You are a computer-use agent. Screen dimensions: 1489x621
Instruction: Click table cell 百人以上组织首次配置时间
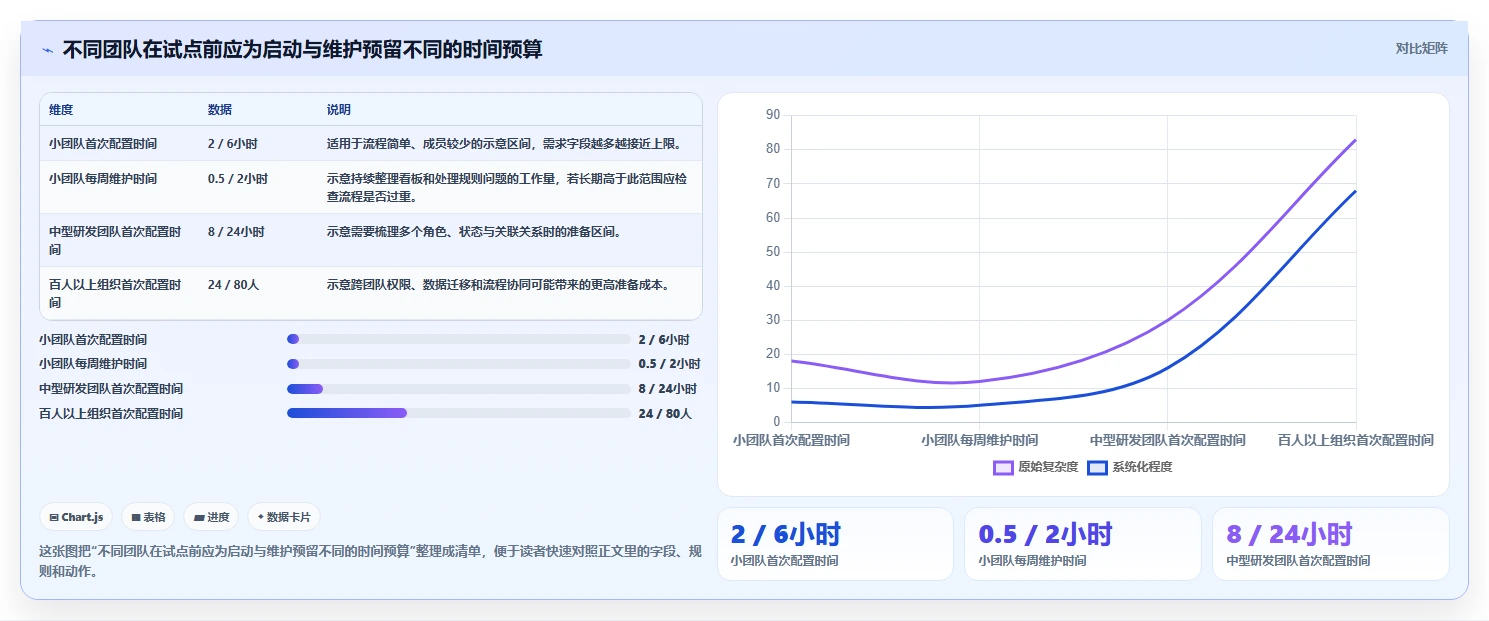click(x=115, y=293)
